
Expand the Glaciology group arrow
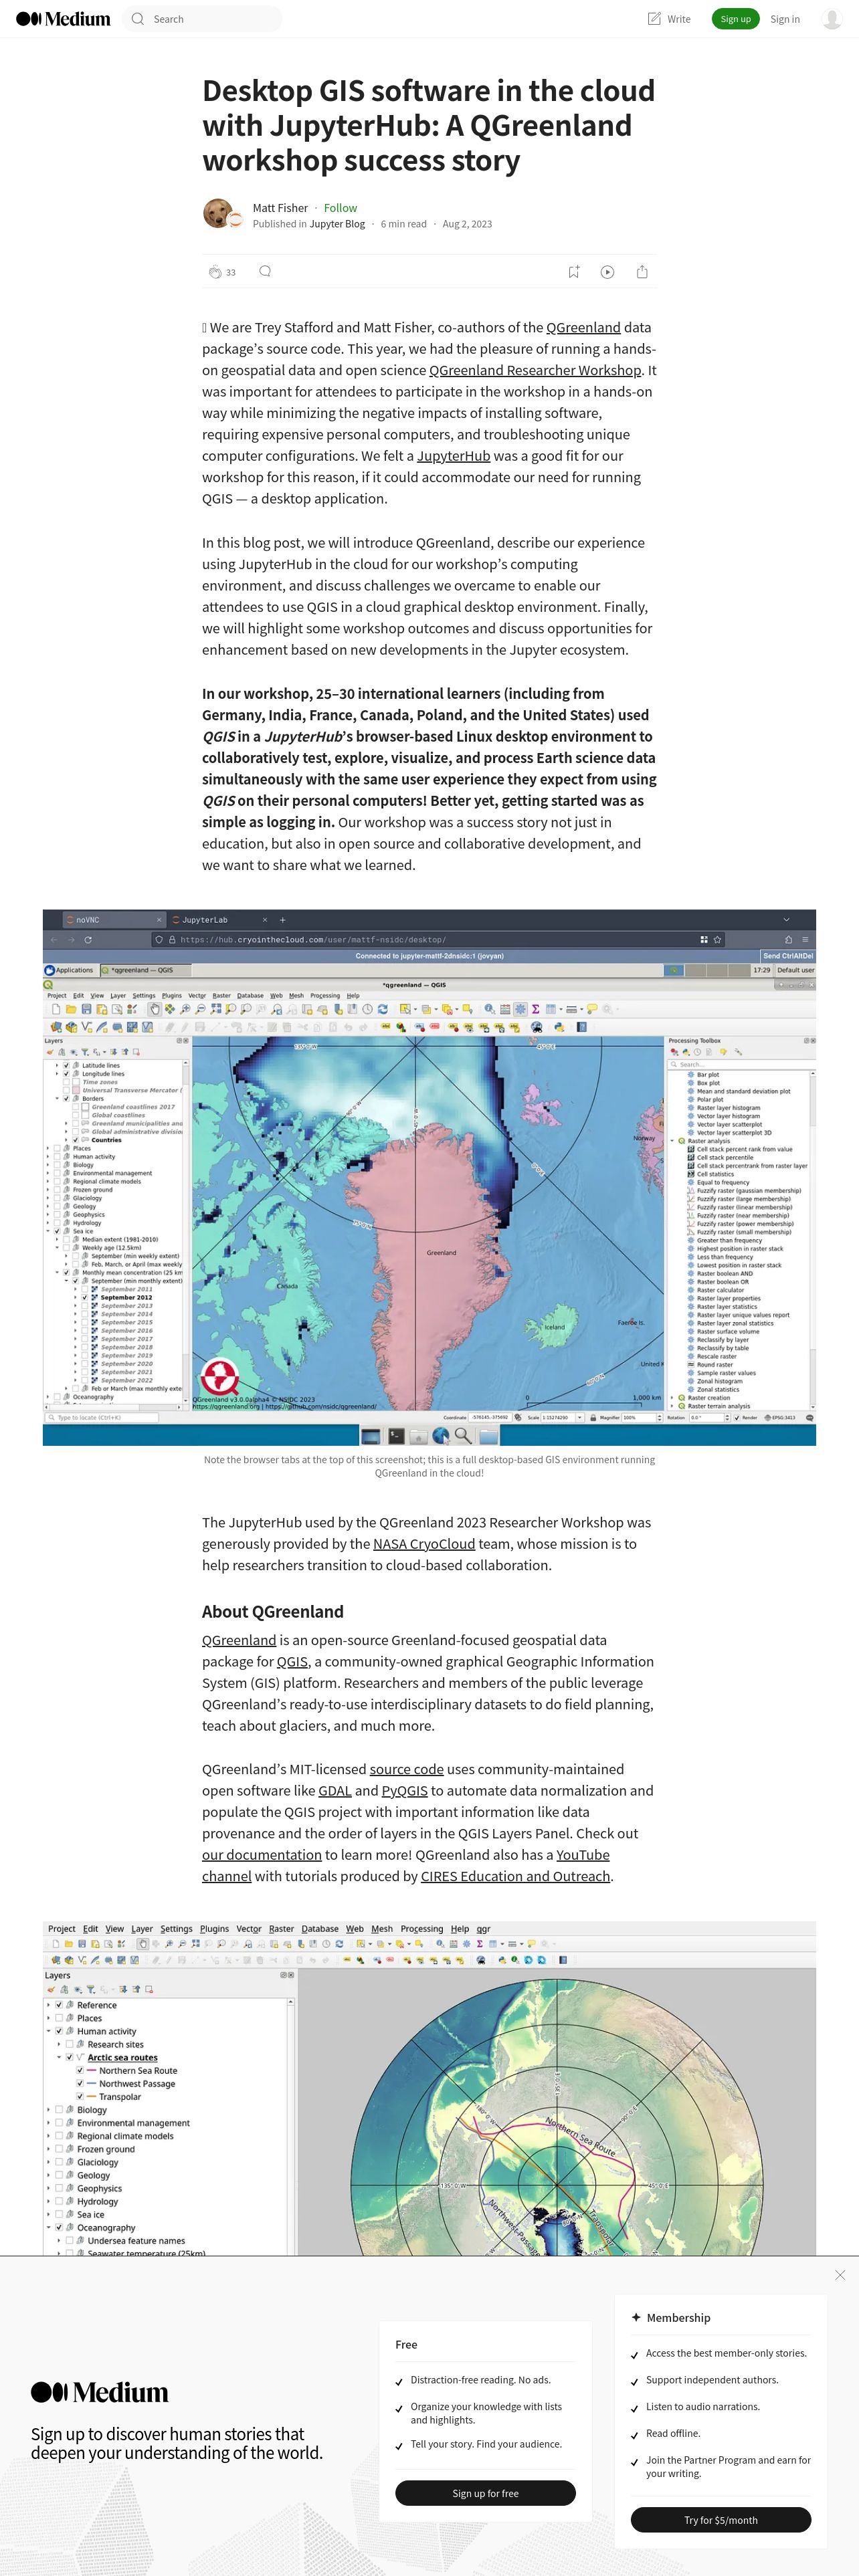coord(49,2162)
